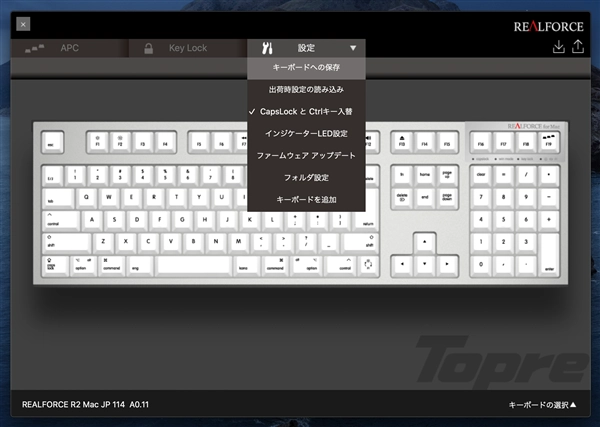Image resolution: width=600 pixels, height=427 pixels.
Task: Click the A key
Action: pyautogui.click(x=92, y=220)
